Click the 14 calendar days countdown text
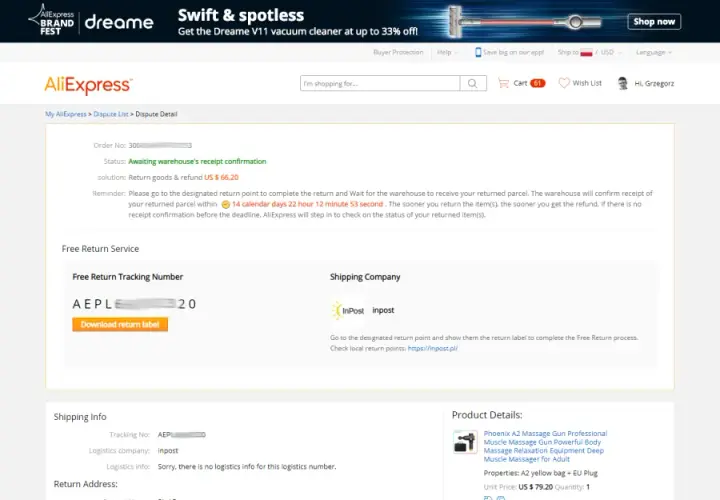720x500 pixels. coord(307,204)
